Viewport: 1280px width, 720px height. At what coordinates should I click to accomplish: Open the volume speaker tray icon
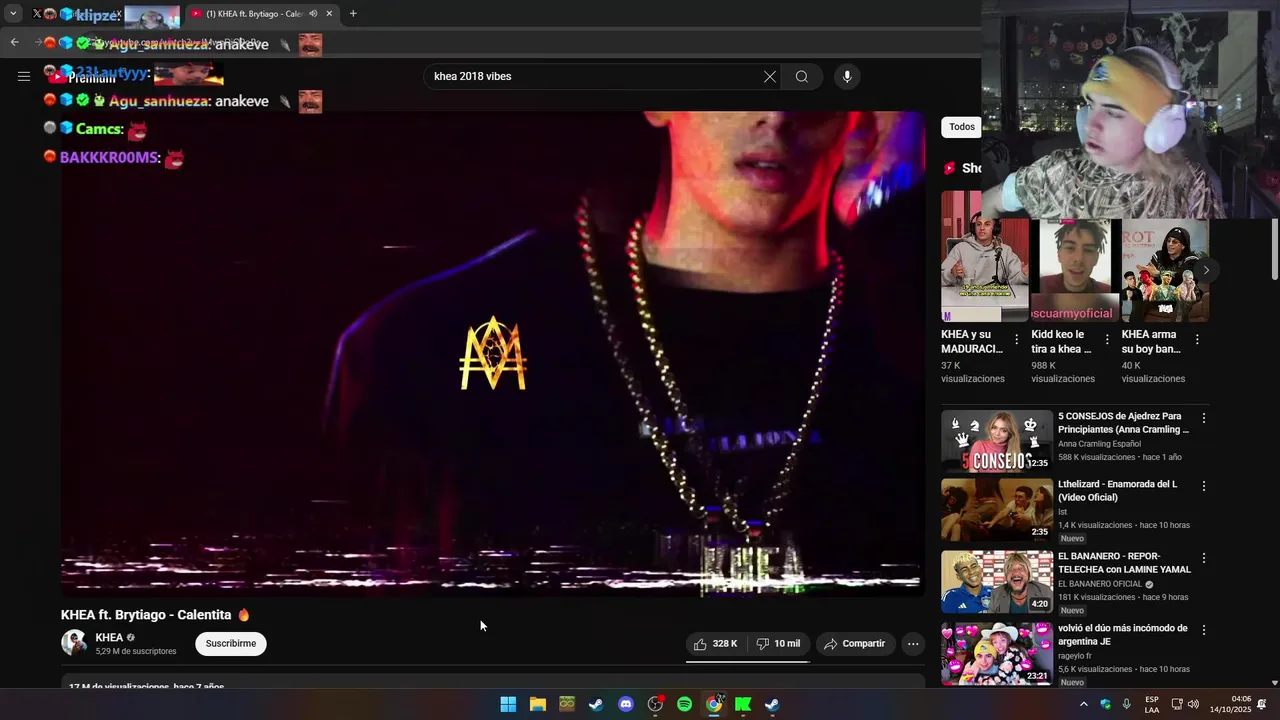pyautogui.click(x=1193, y=704)
